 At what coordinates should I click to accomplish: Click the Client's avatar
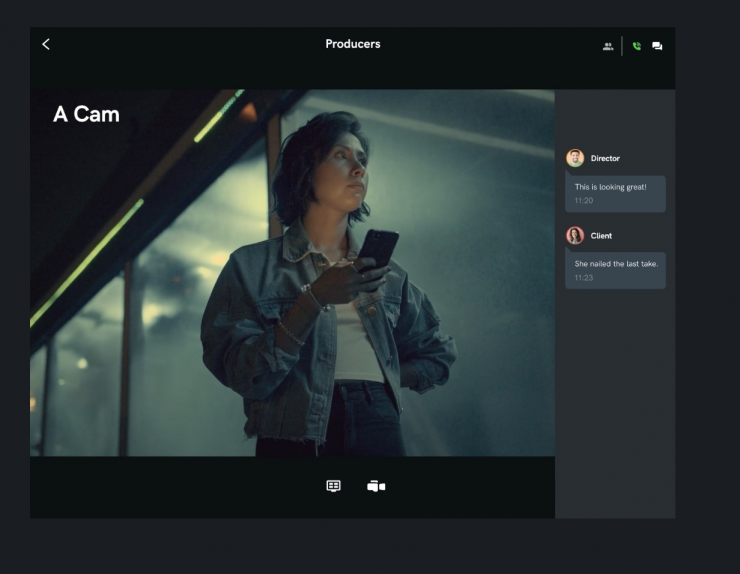[575, 236]
